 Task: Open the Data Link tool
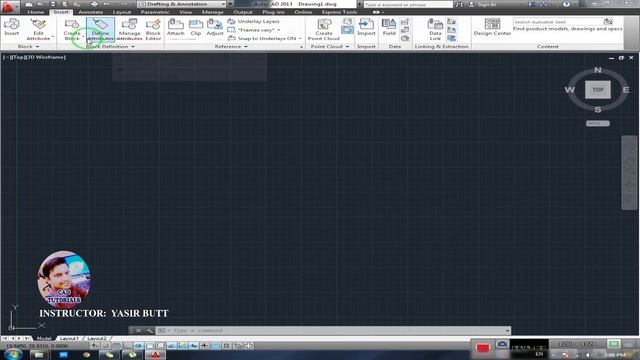tap(435, 29)
